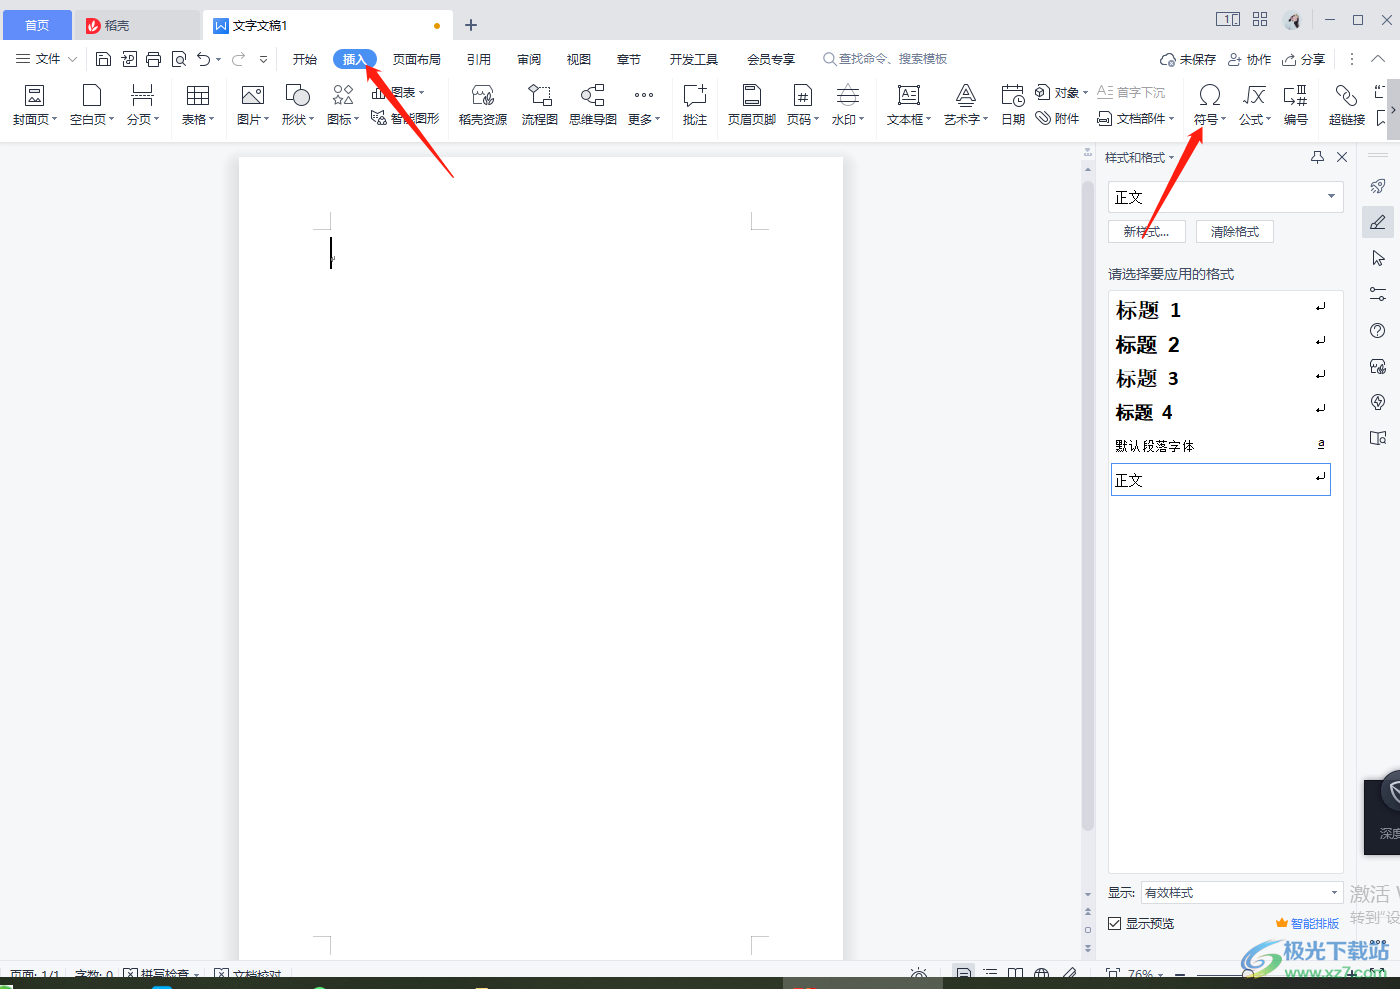
Task: Switch to the Developer Tools (开发工具) tab
Action: pos(694,59)
